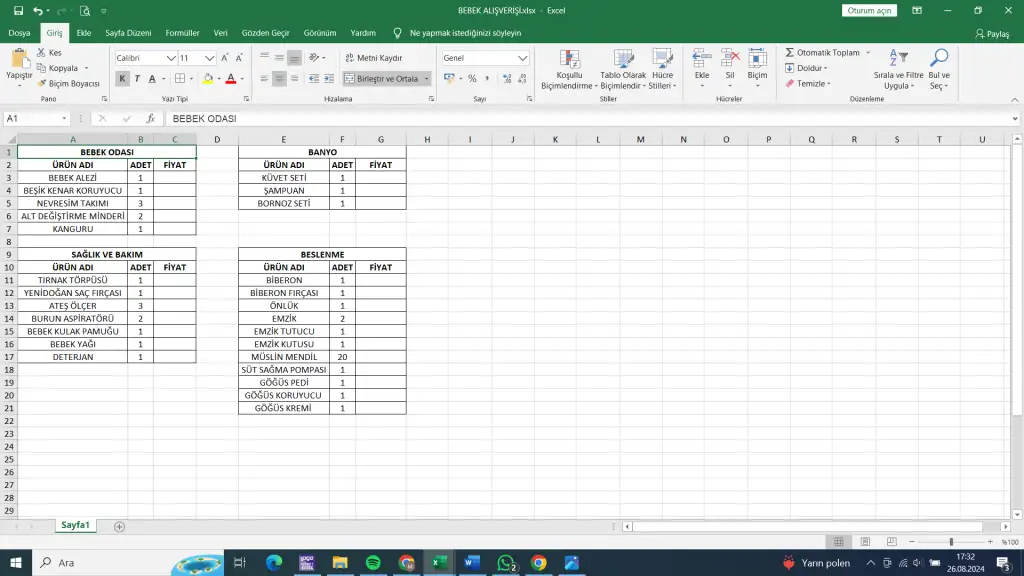The image size is (1024, 576).
Task: Add a new sheet with plus icon
Action: tap(120, 526)
